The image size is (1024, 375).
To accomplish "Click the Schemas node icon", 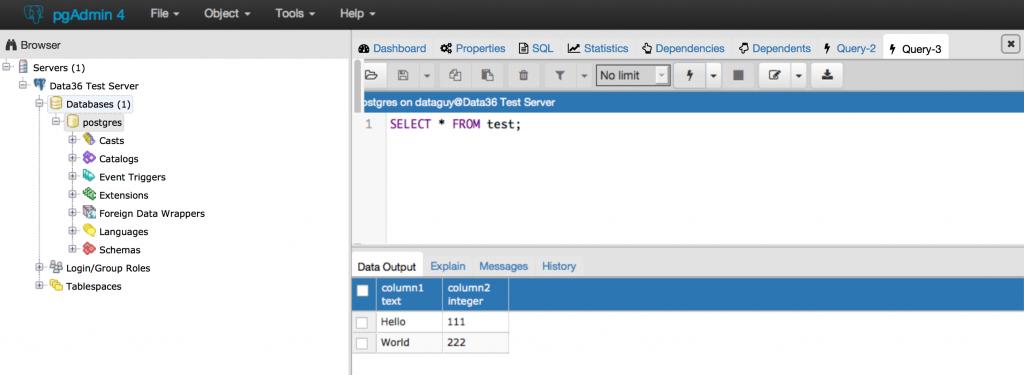I will coord(89,250).
